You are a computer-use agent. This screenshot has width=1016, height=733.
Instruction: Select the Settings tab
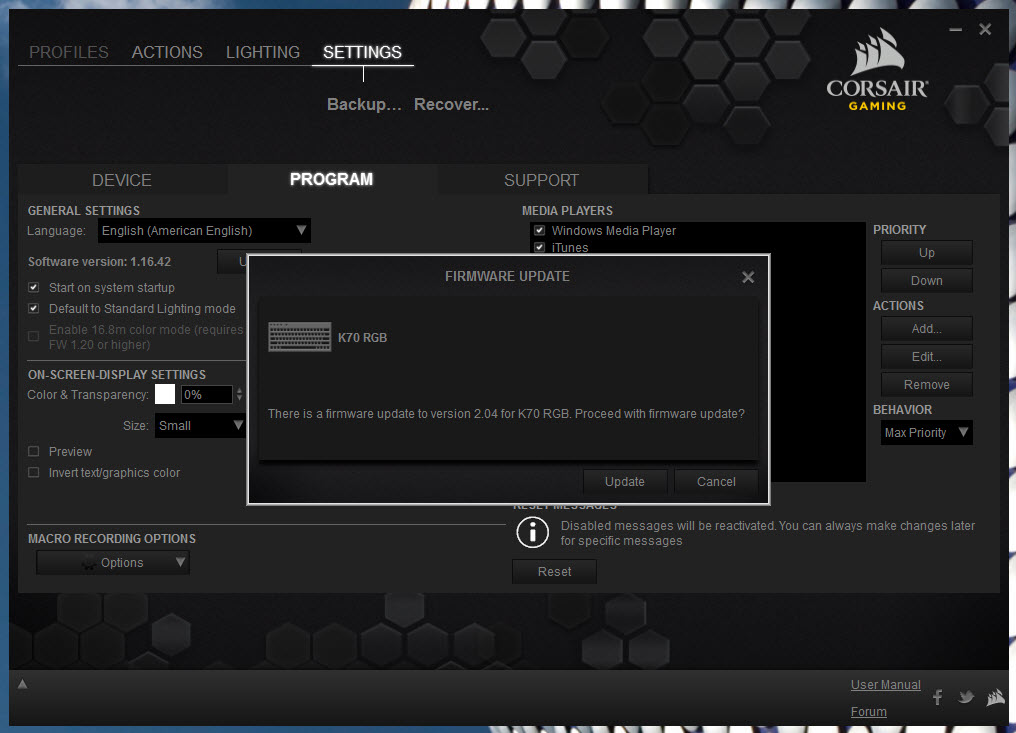(x=362, y=52)
